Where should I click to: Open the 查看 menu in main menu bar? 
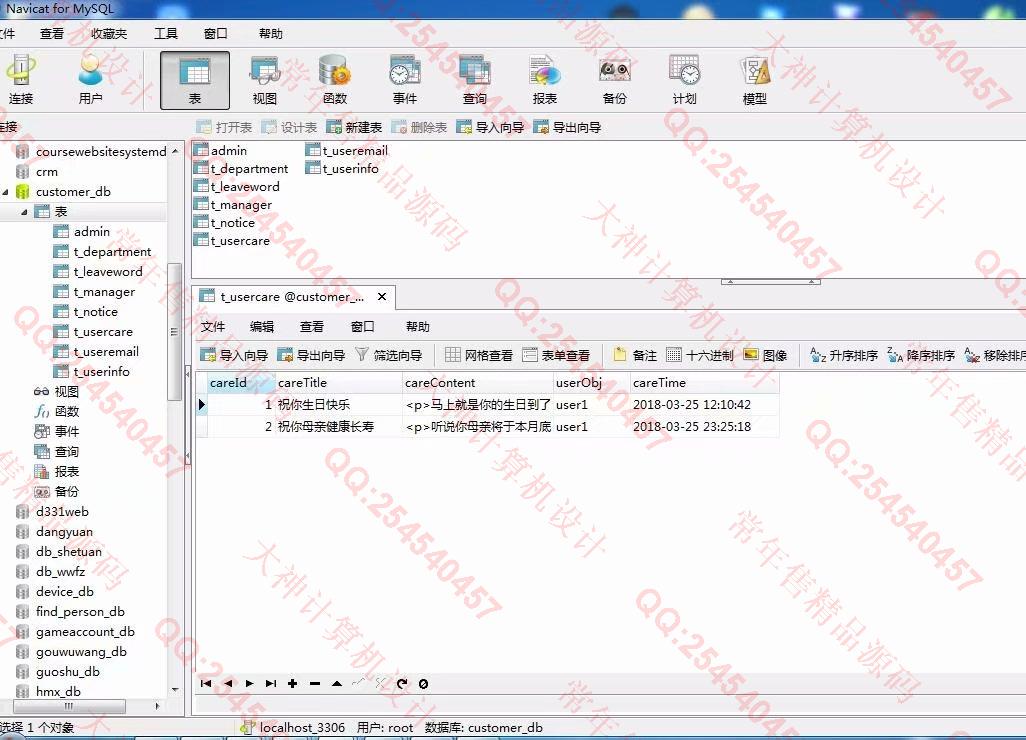click(x=52, y=33)
